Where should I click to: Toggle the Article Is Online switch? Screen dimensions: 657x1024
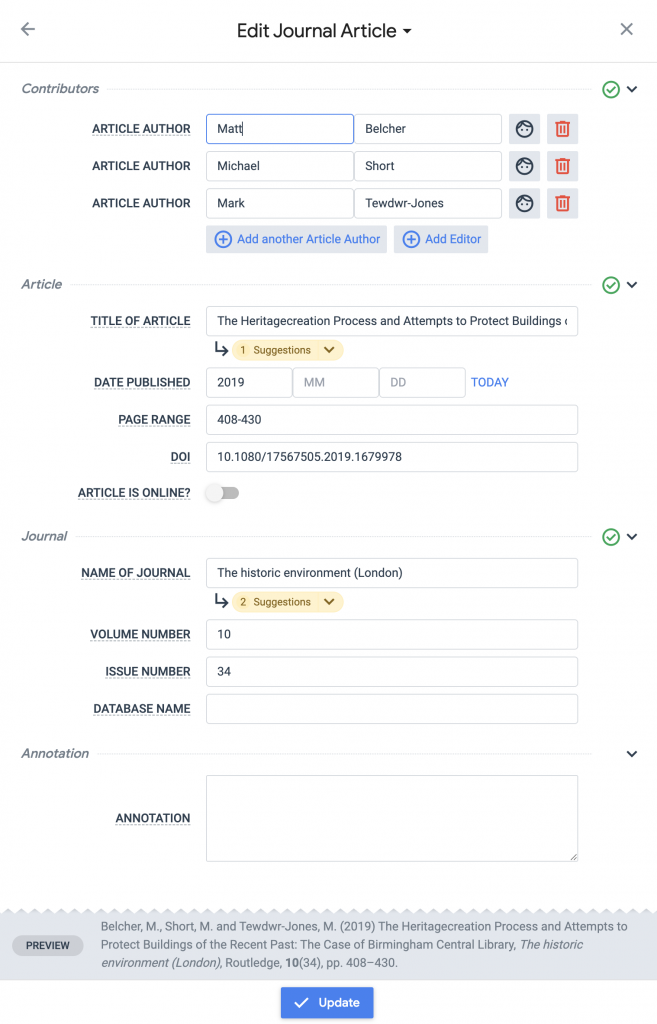pyautogui.click(x=222, y=493)
